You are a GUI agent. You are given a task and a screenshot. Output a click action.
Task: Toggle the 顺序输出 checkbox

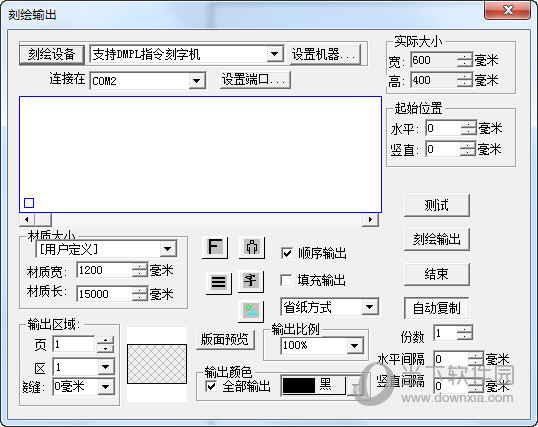(x=286, y=254)
